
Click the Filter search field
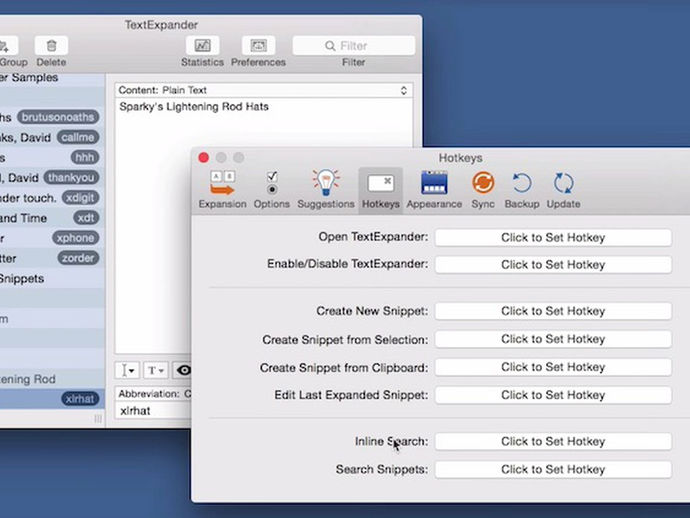pyautogui.click(x=353, y=46)
